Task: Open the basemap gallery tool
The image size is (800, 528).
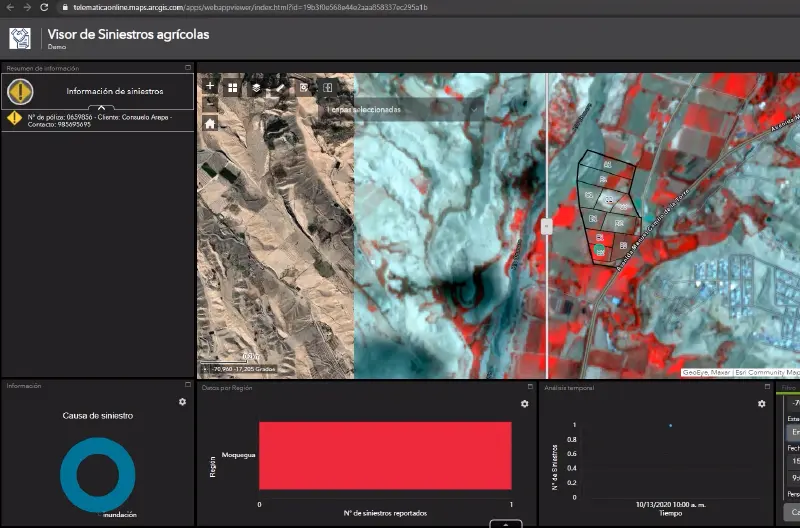Action: pos(233,87)
